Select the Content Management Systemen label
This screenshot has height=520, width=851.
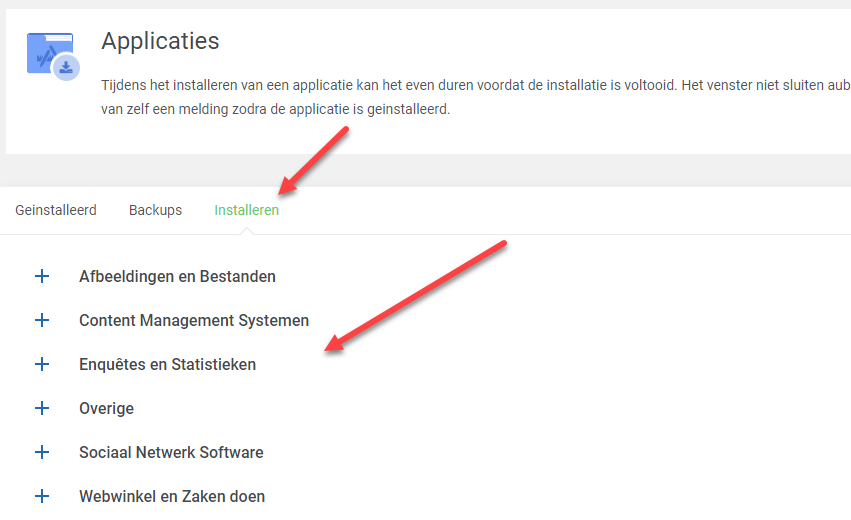(x=194, y=320)
